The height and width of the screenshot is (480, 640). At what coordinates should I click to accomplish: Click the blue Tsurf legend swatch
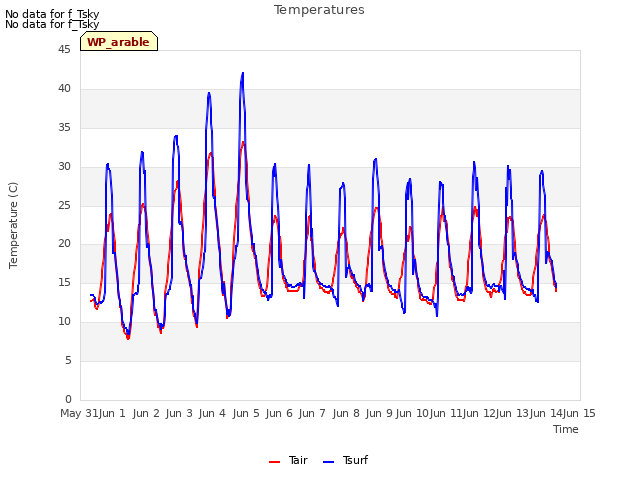tap(329, 462)
